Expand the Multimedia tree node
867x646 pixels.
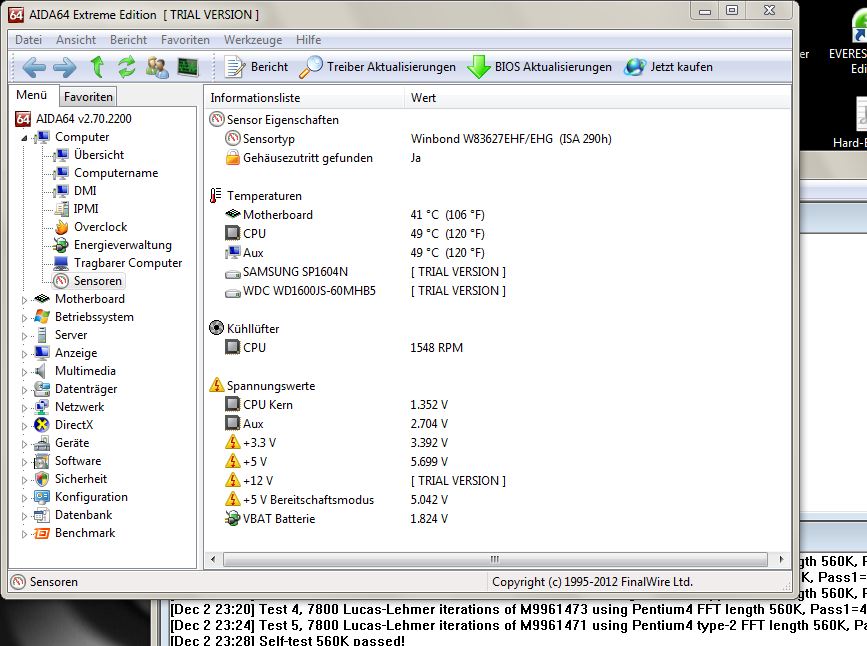(24, 372)
